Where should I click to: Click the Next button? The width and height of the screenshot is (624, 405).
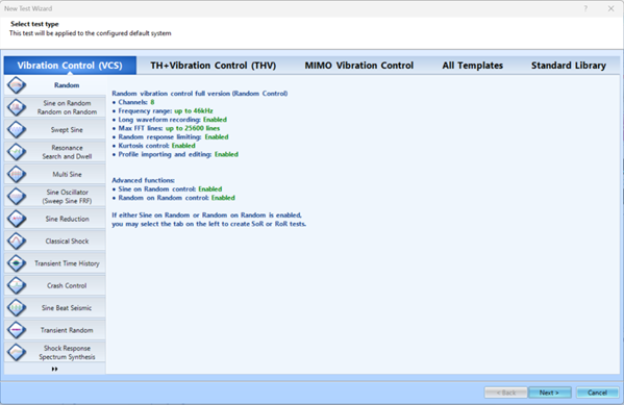pyautogui.click(x=548, y=392)
